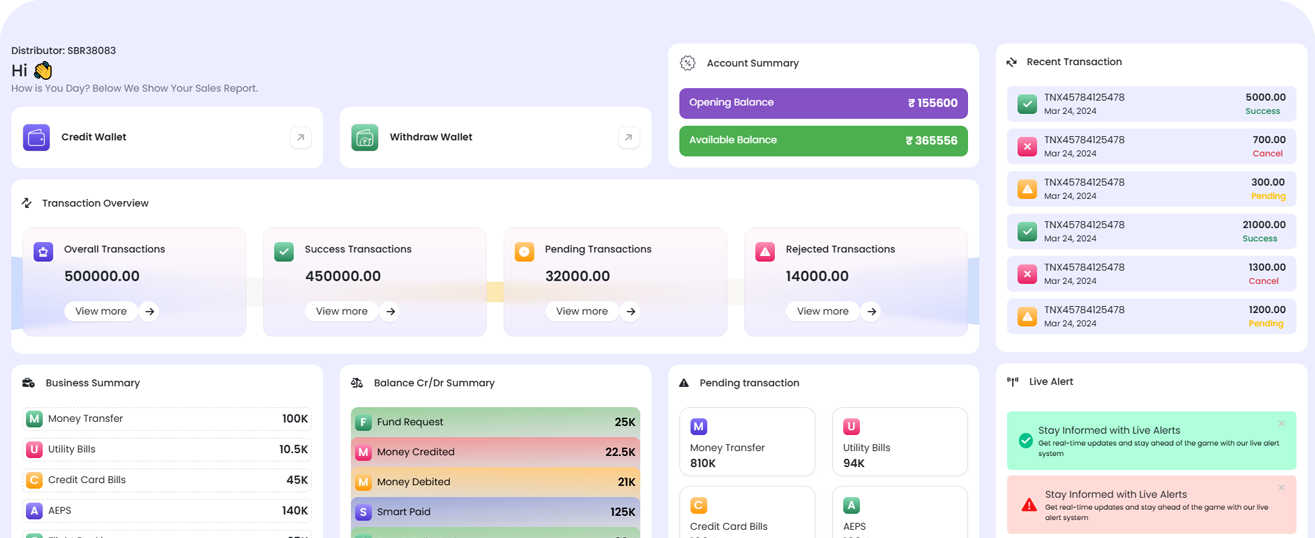Open the Credit Wallet card
Viewport: 1315px width, 538px height.
click(x=167, y=137)
